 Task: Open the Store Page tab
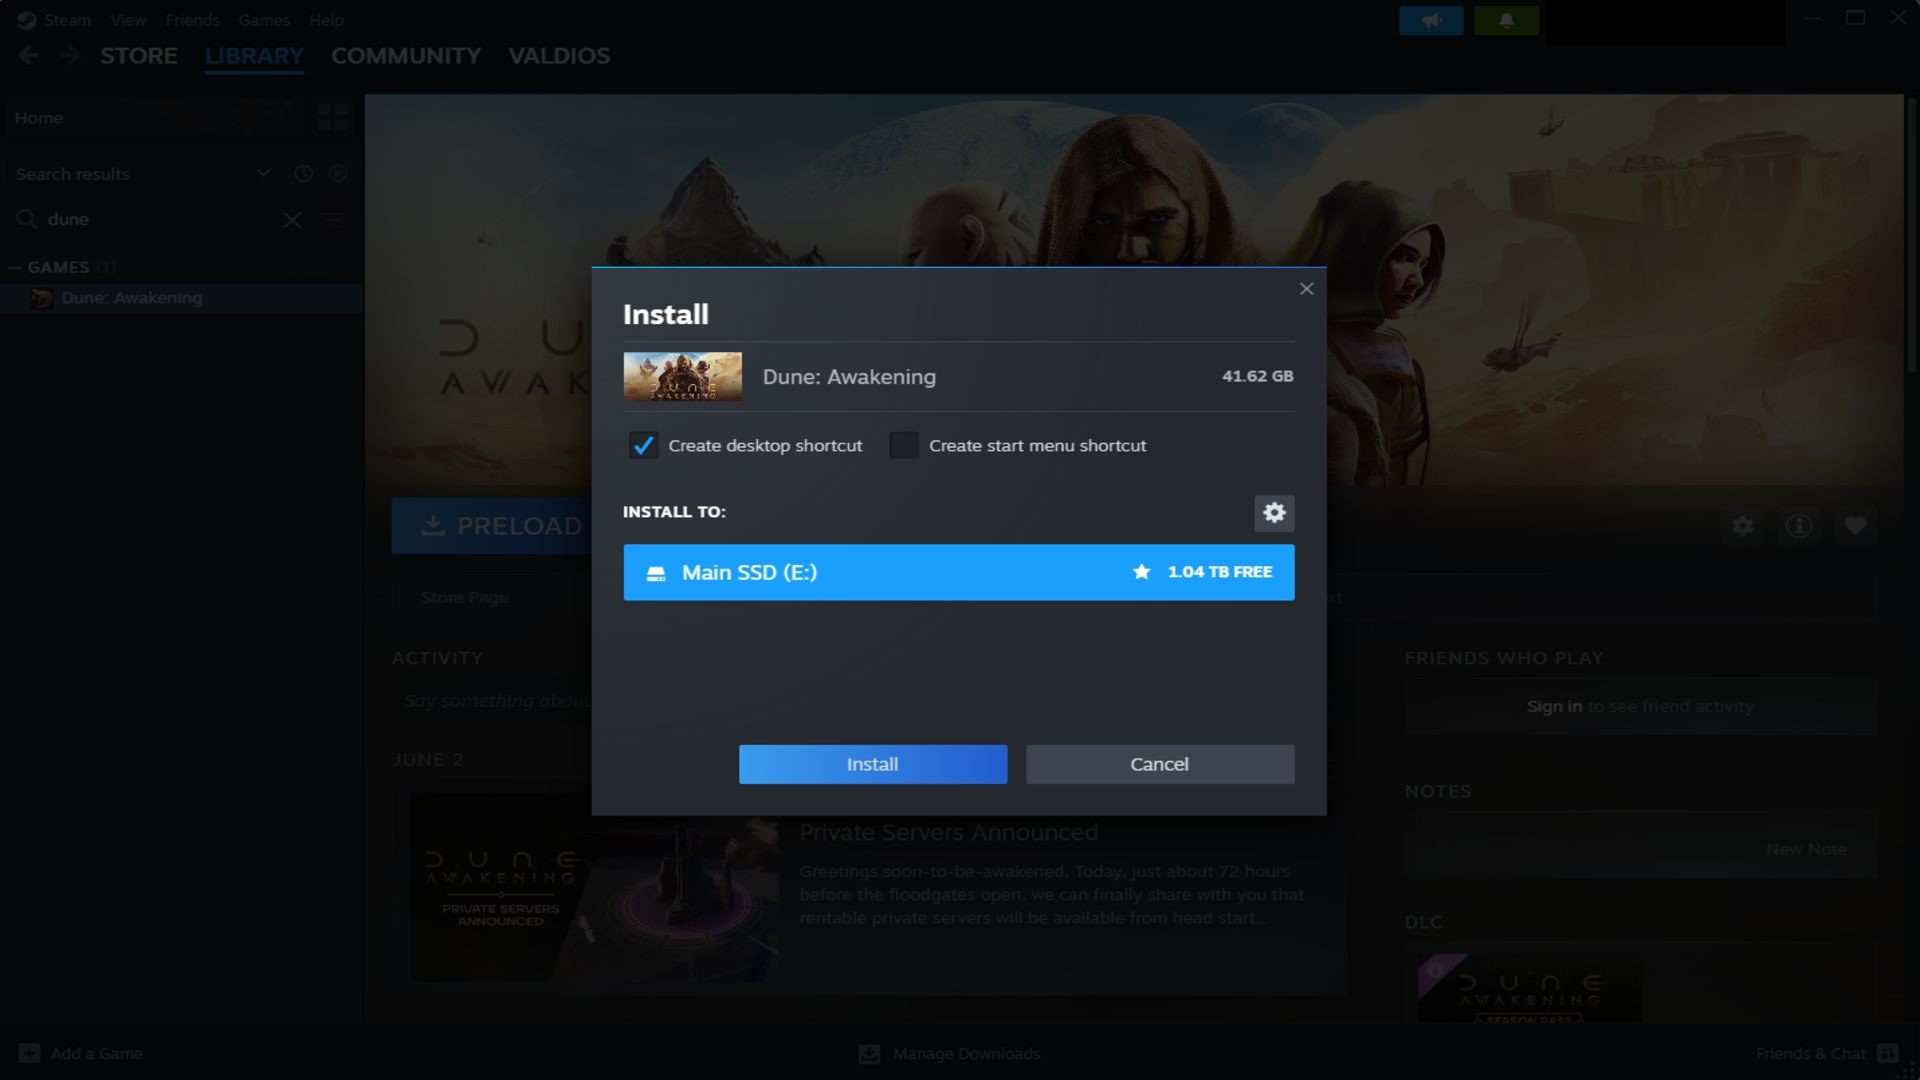pos(464,598)
